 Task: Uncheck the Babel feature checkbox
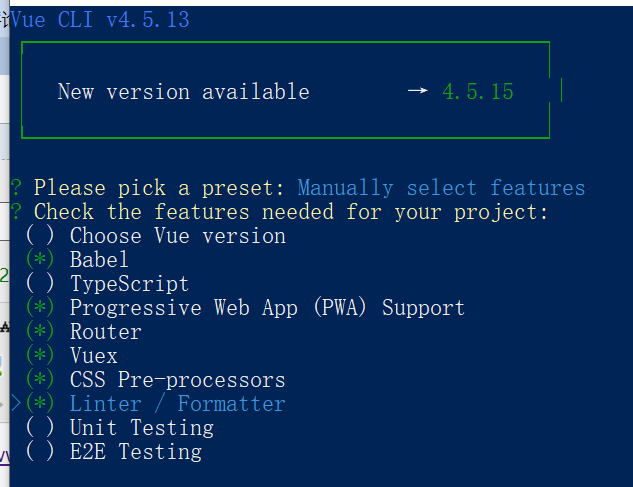[x=40, y=261]
